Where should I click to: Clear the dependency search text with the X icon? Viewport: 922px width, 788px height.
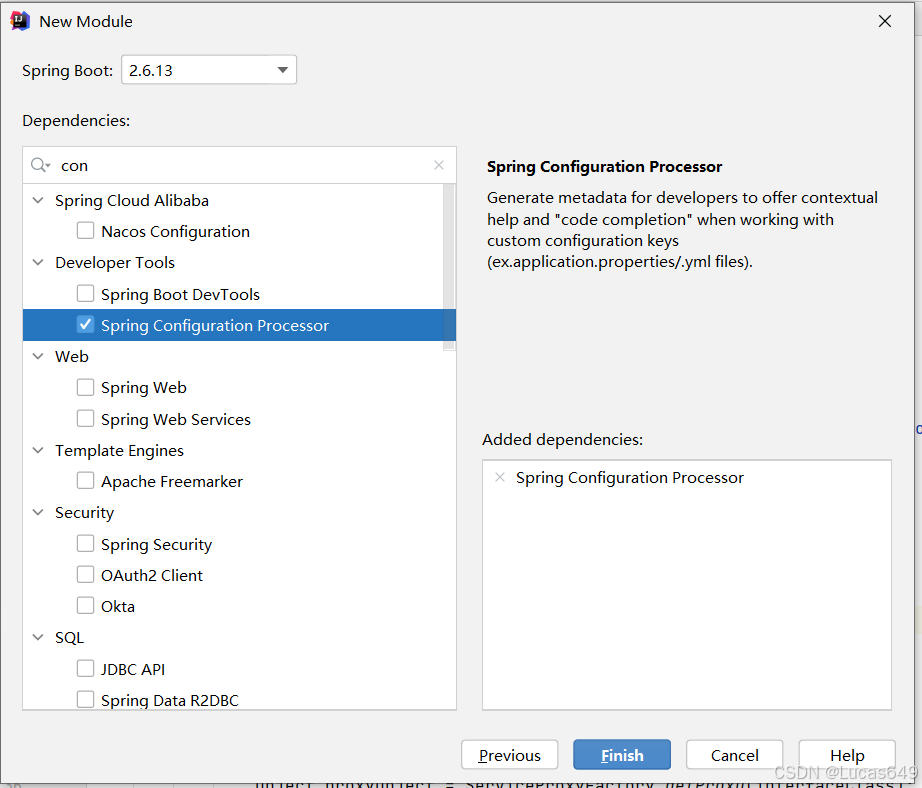(x=439, y=165)
